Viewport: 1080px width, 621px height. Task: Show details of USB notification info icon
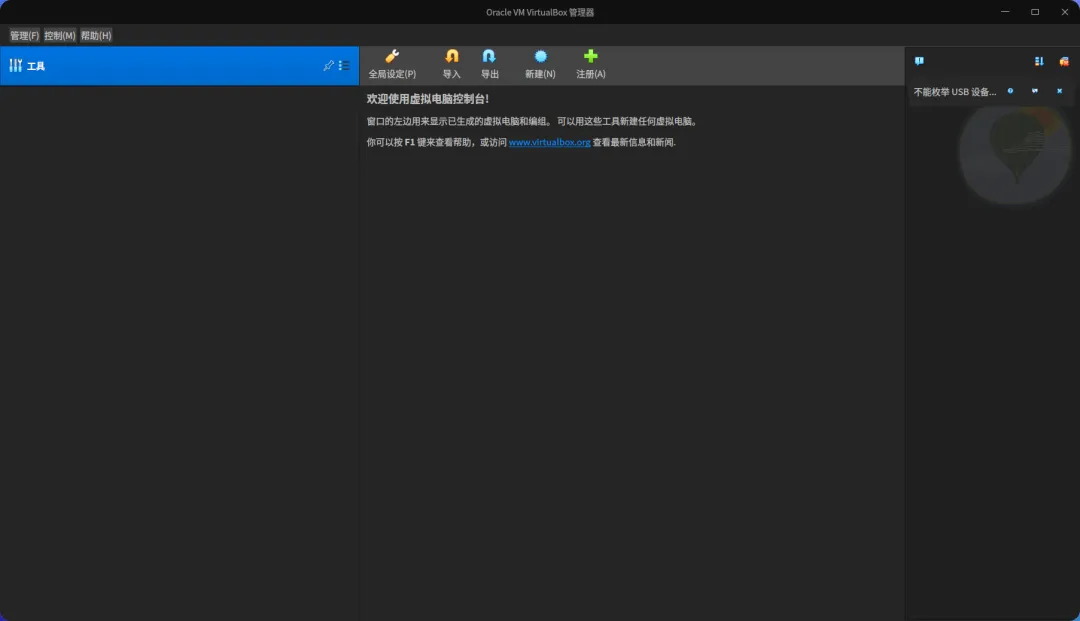(x=1010, y=91)
